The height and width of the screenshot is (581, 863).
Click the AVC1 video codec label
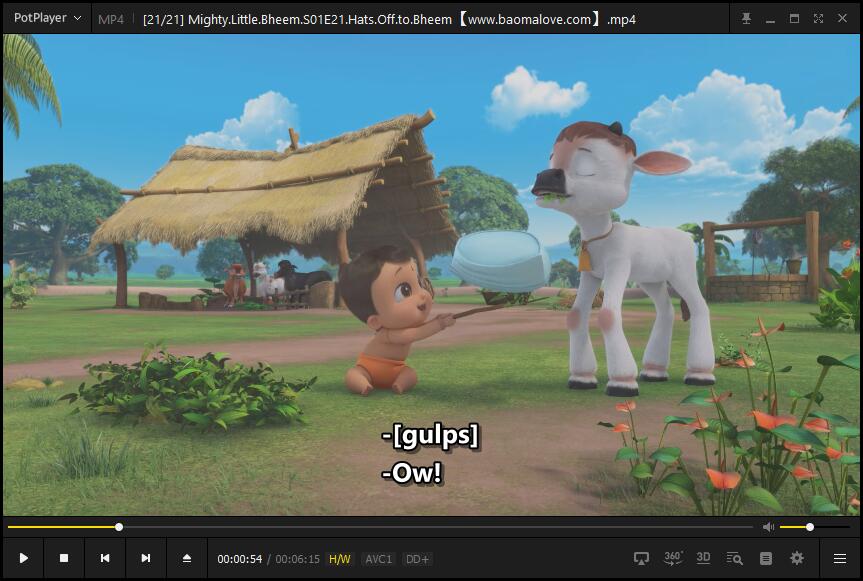379,560
